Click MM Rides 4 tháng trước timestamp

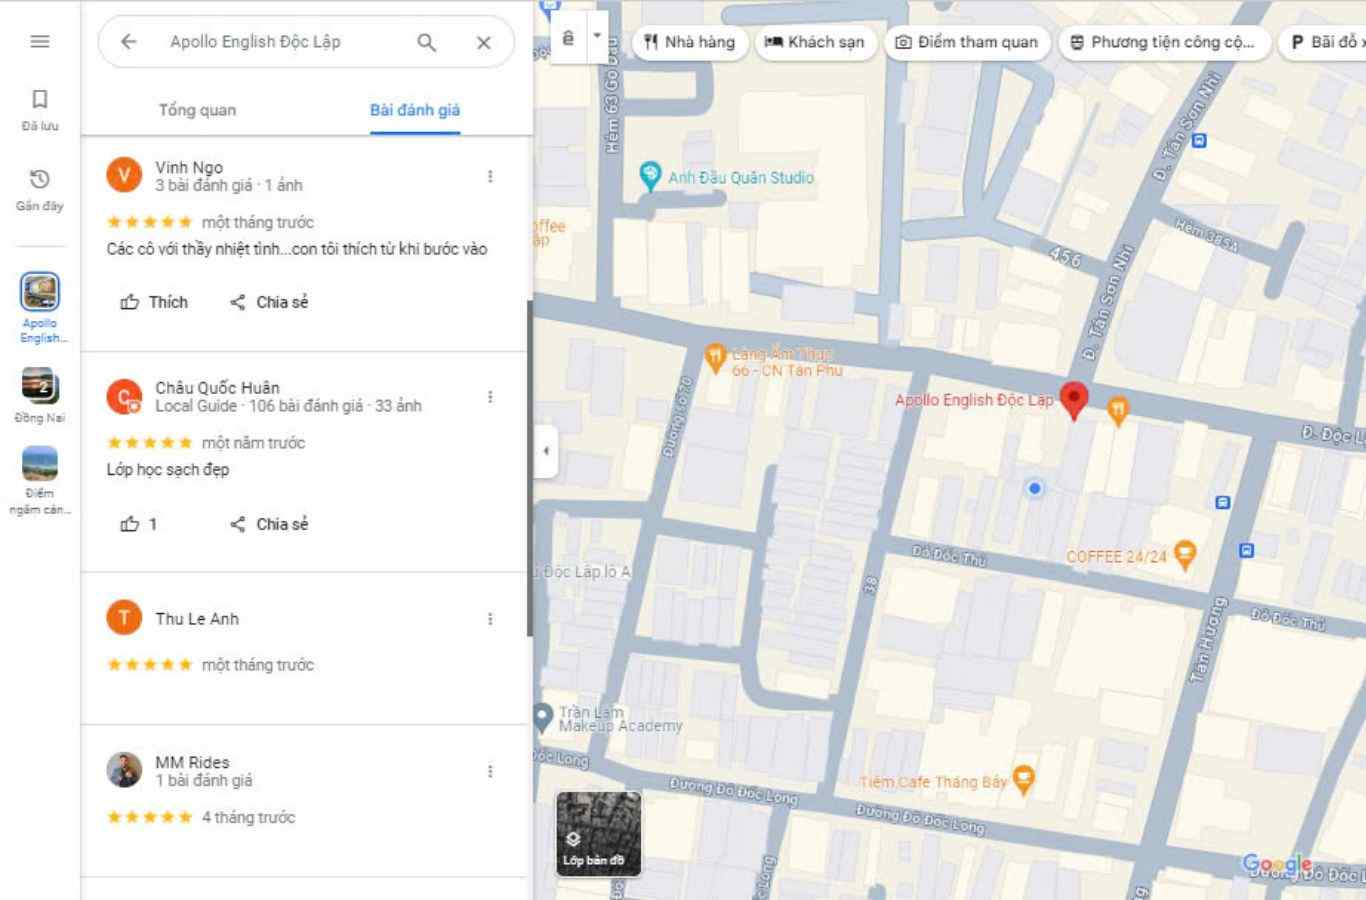[x=248, y=817]
